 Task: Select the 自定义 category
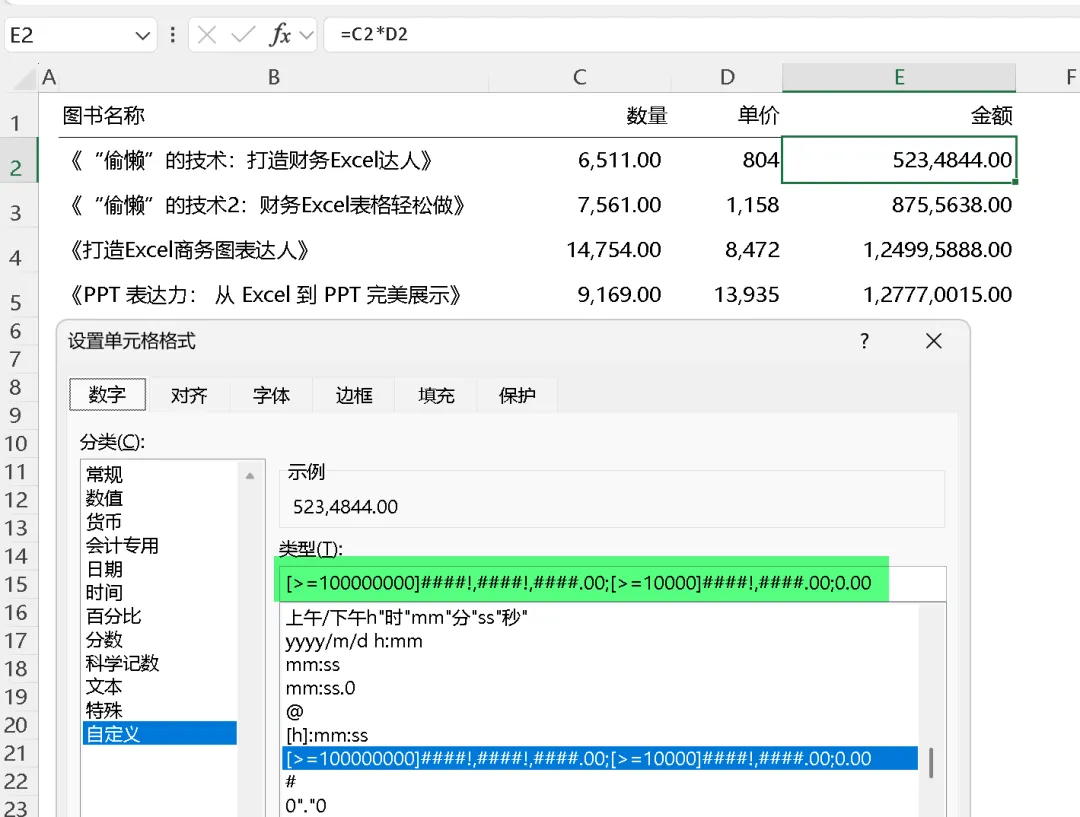159,734
